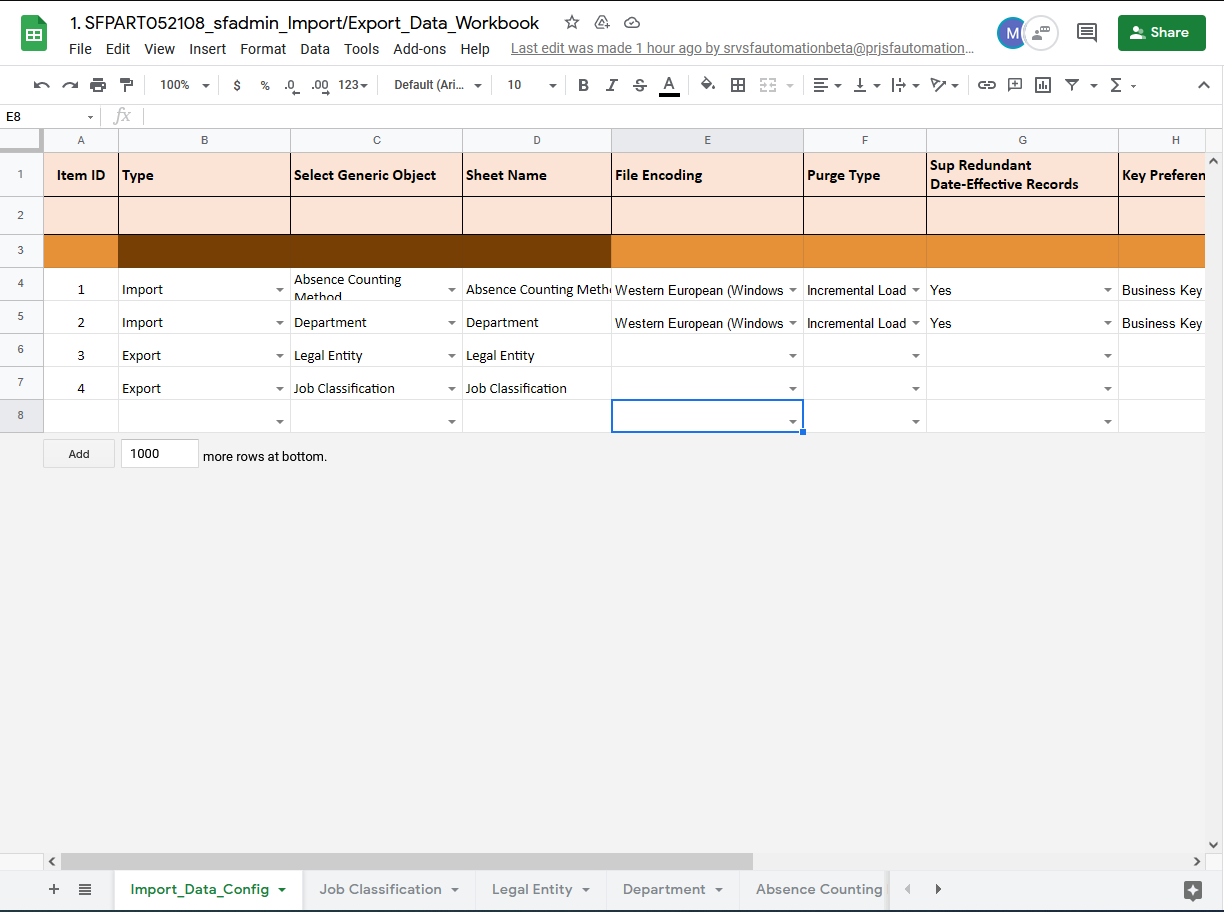The height and width of the screenshot is (912, 1224).
Task: Toggle italic formatting
Action: click(611, 85)
